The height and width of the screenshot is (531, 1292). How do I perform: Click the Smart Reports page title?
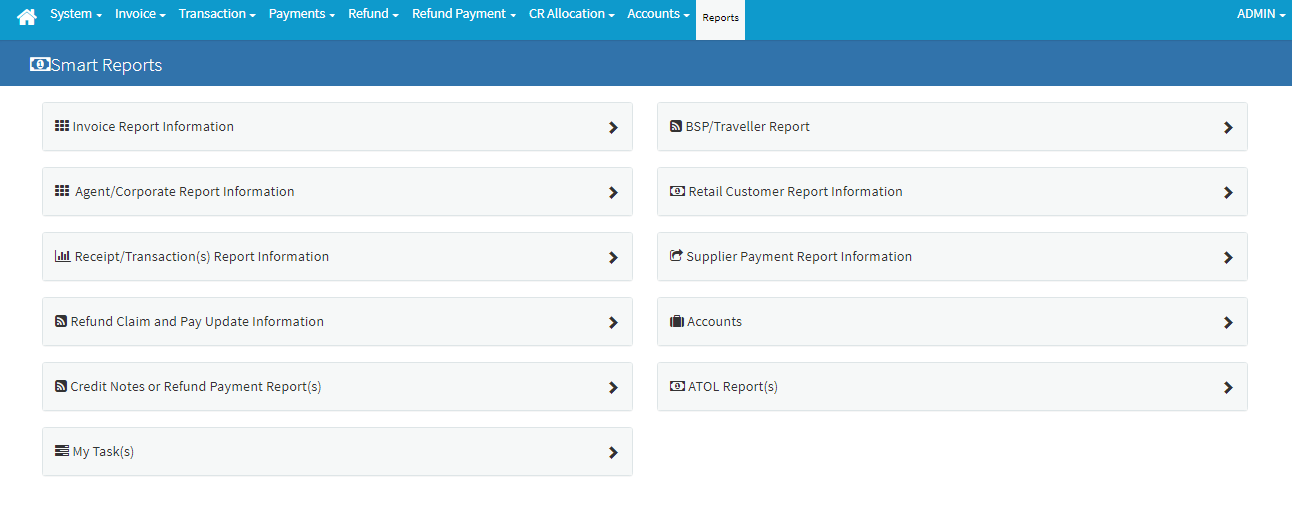click(x=107, y=65)
